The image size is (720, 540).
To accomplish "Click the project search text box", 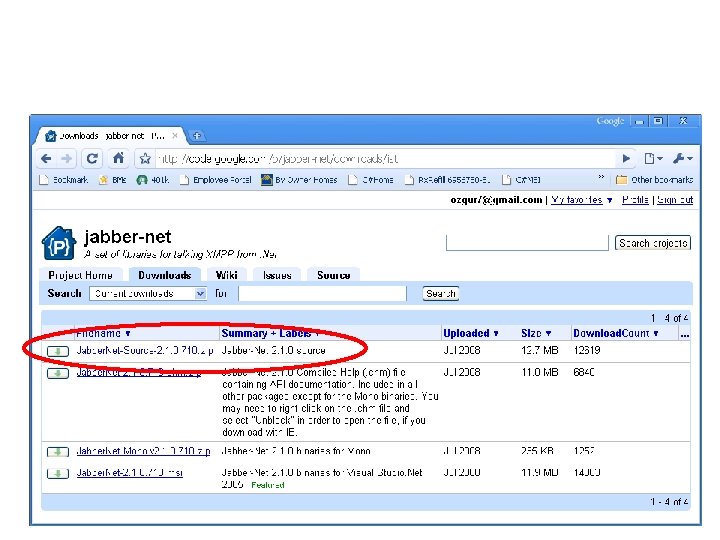I will click(527, 242).
